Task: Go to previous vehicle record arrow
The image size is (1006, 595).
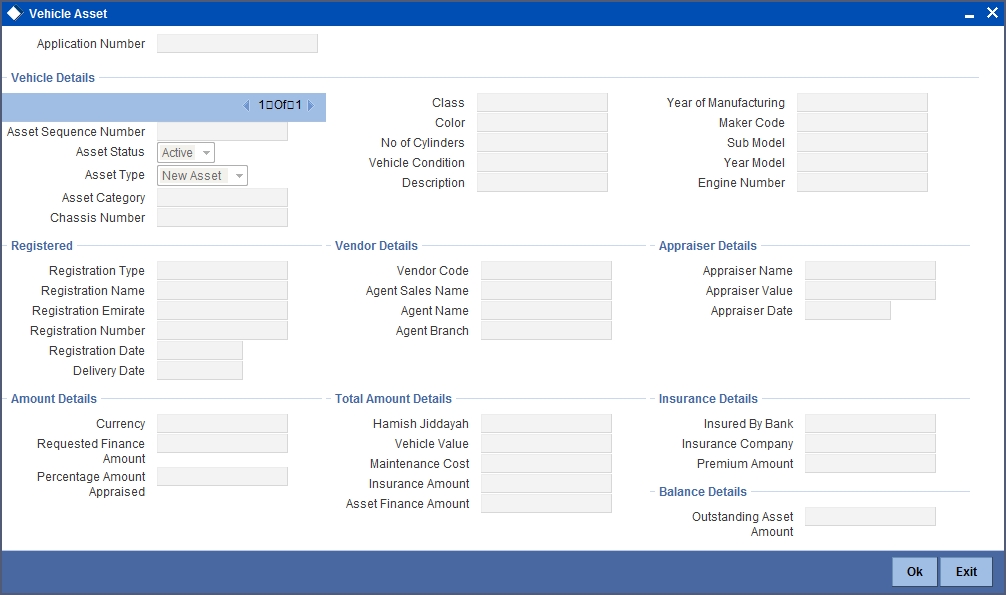Action: point(246,105)
